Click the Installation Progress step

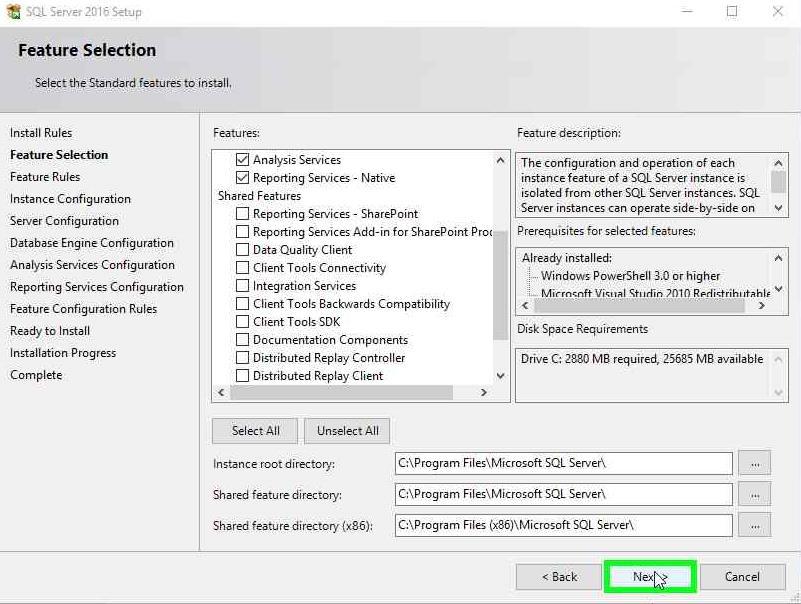point(63,353)
